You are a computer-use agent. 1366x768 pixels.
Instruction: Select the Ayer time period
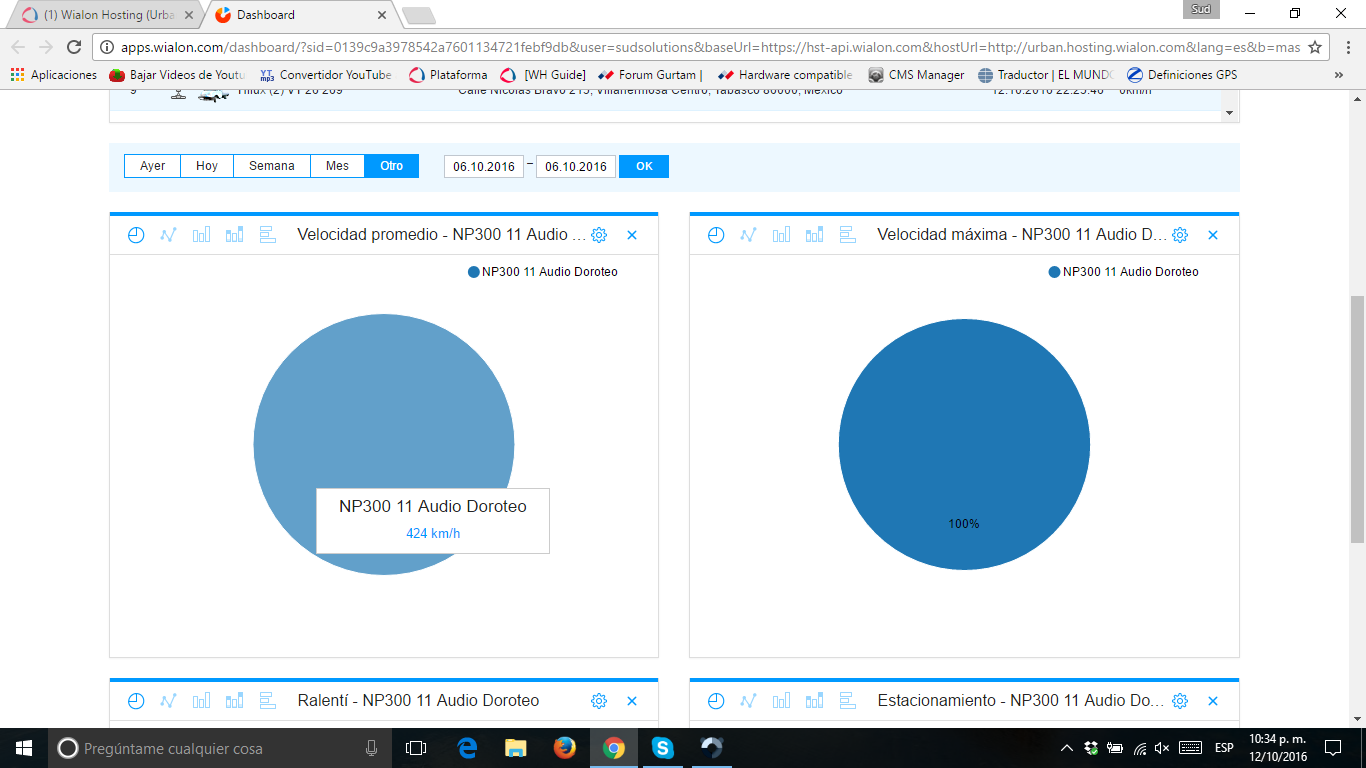pyautogui.click(x=152, y=166)
